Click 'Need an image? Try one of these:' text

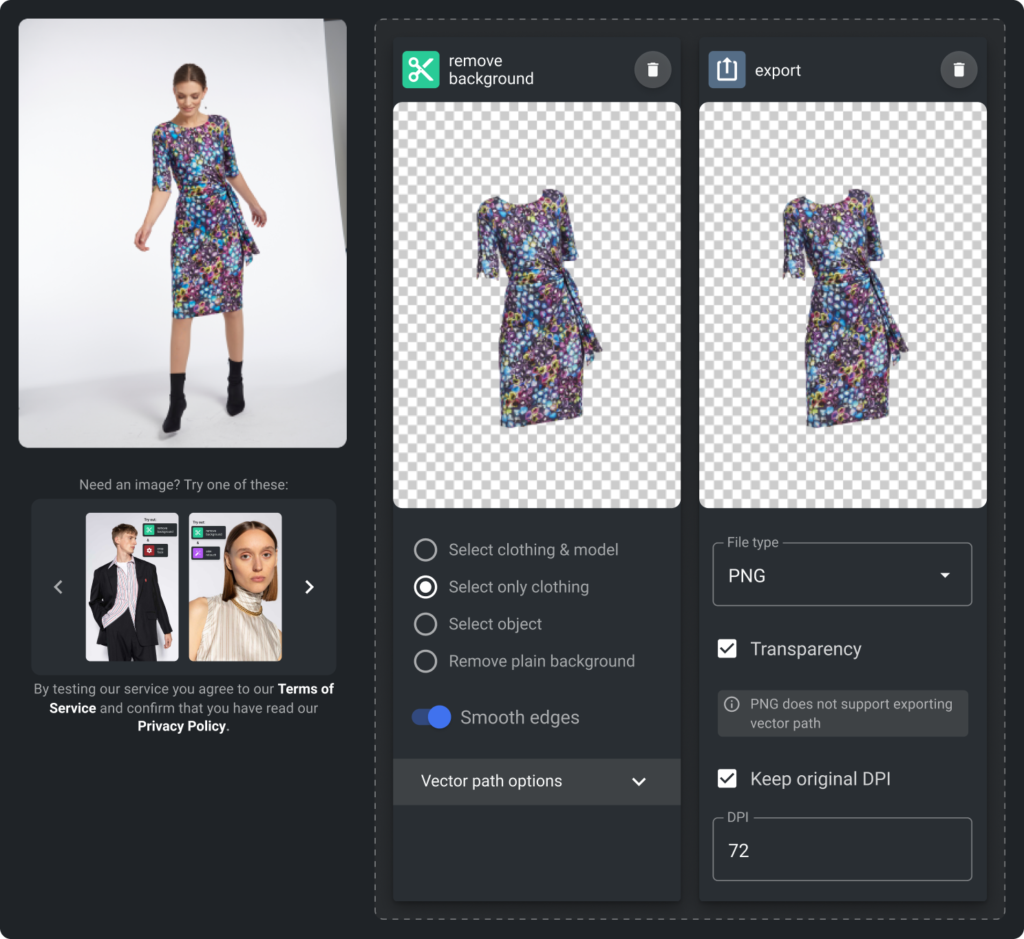(184, 485)
